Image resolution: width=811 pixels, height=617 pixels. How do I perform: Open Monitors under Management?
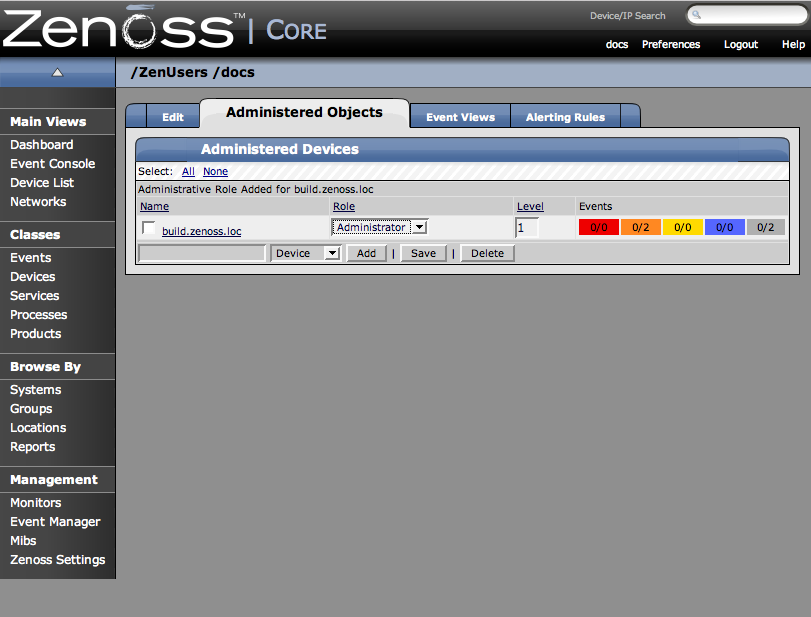tap(35, 503)
